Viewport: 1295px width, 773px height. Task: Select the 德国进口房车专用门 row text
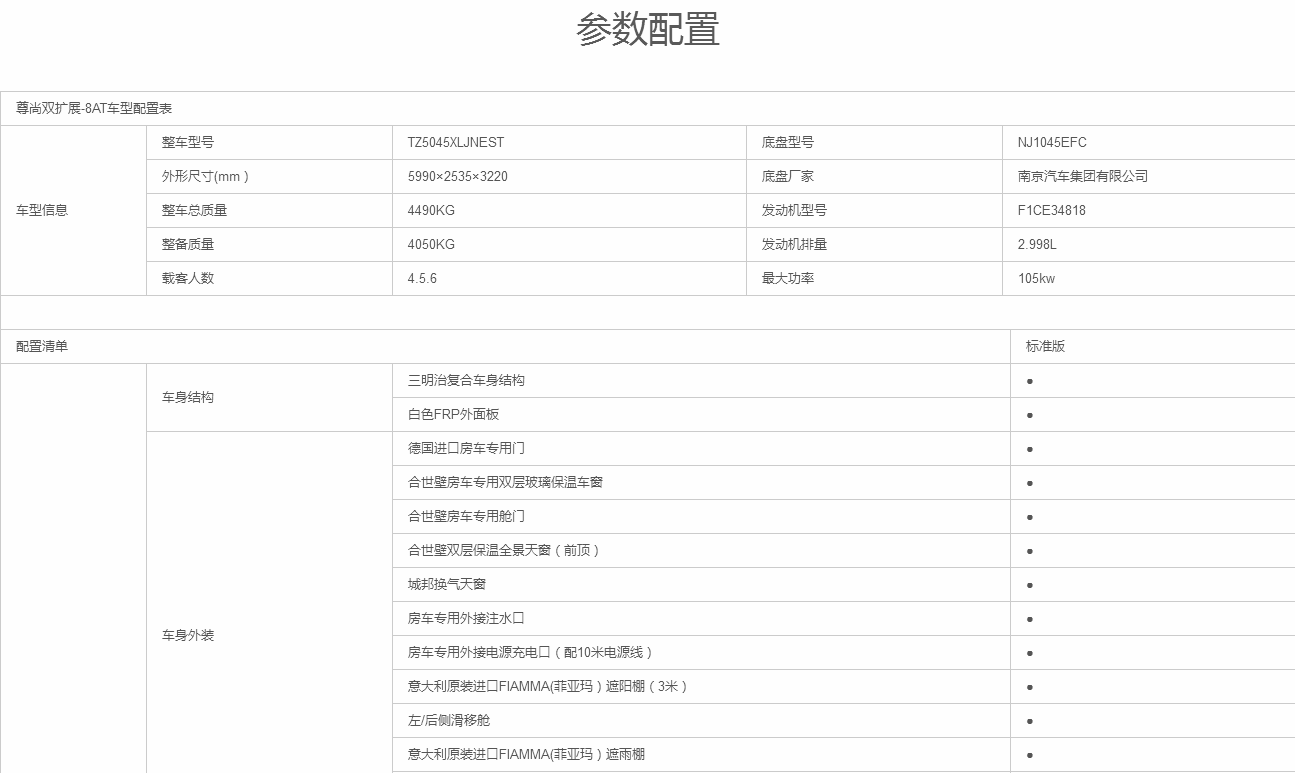pos(466,448)
